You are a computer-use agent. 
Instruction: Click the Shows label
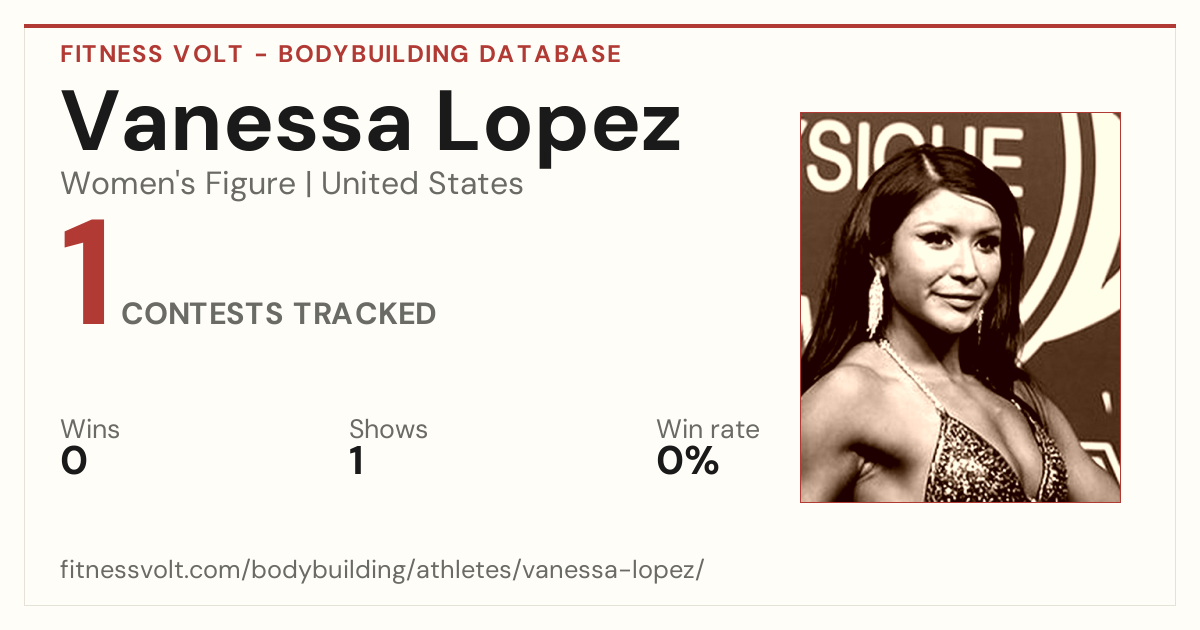point(388,430)
